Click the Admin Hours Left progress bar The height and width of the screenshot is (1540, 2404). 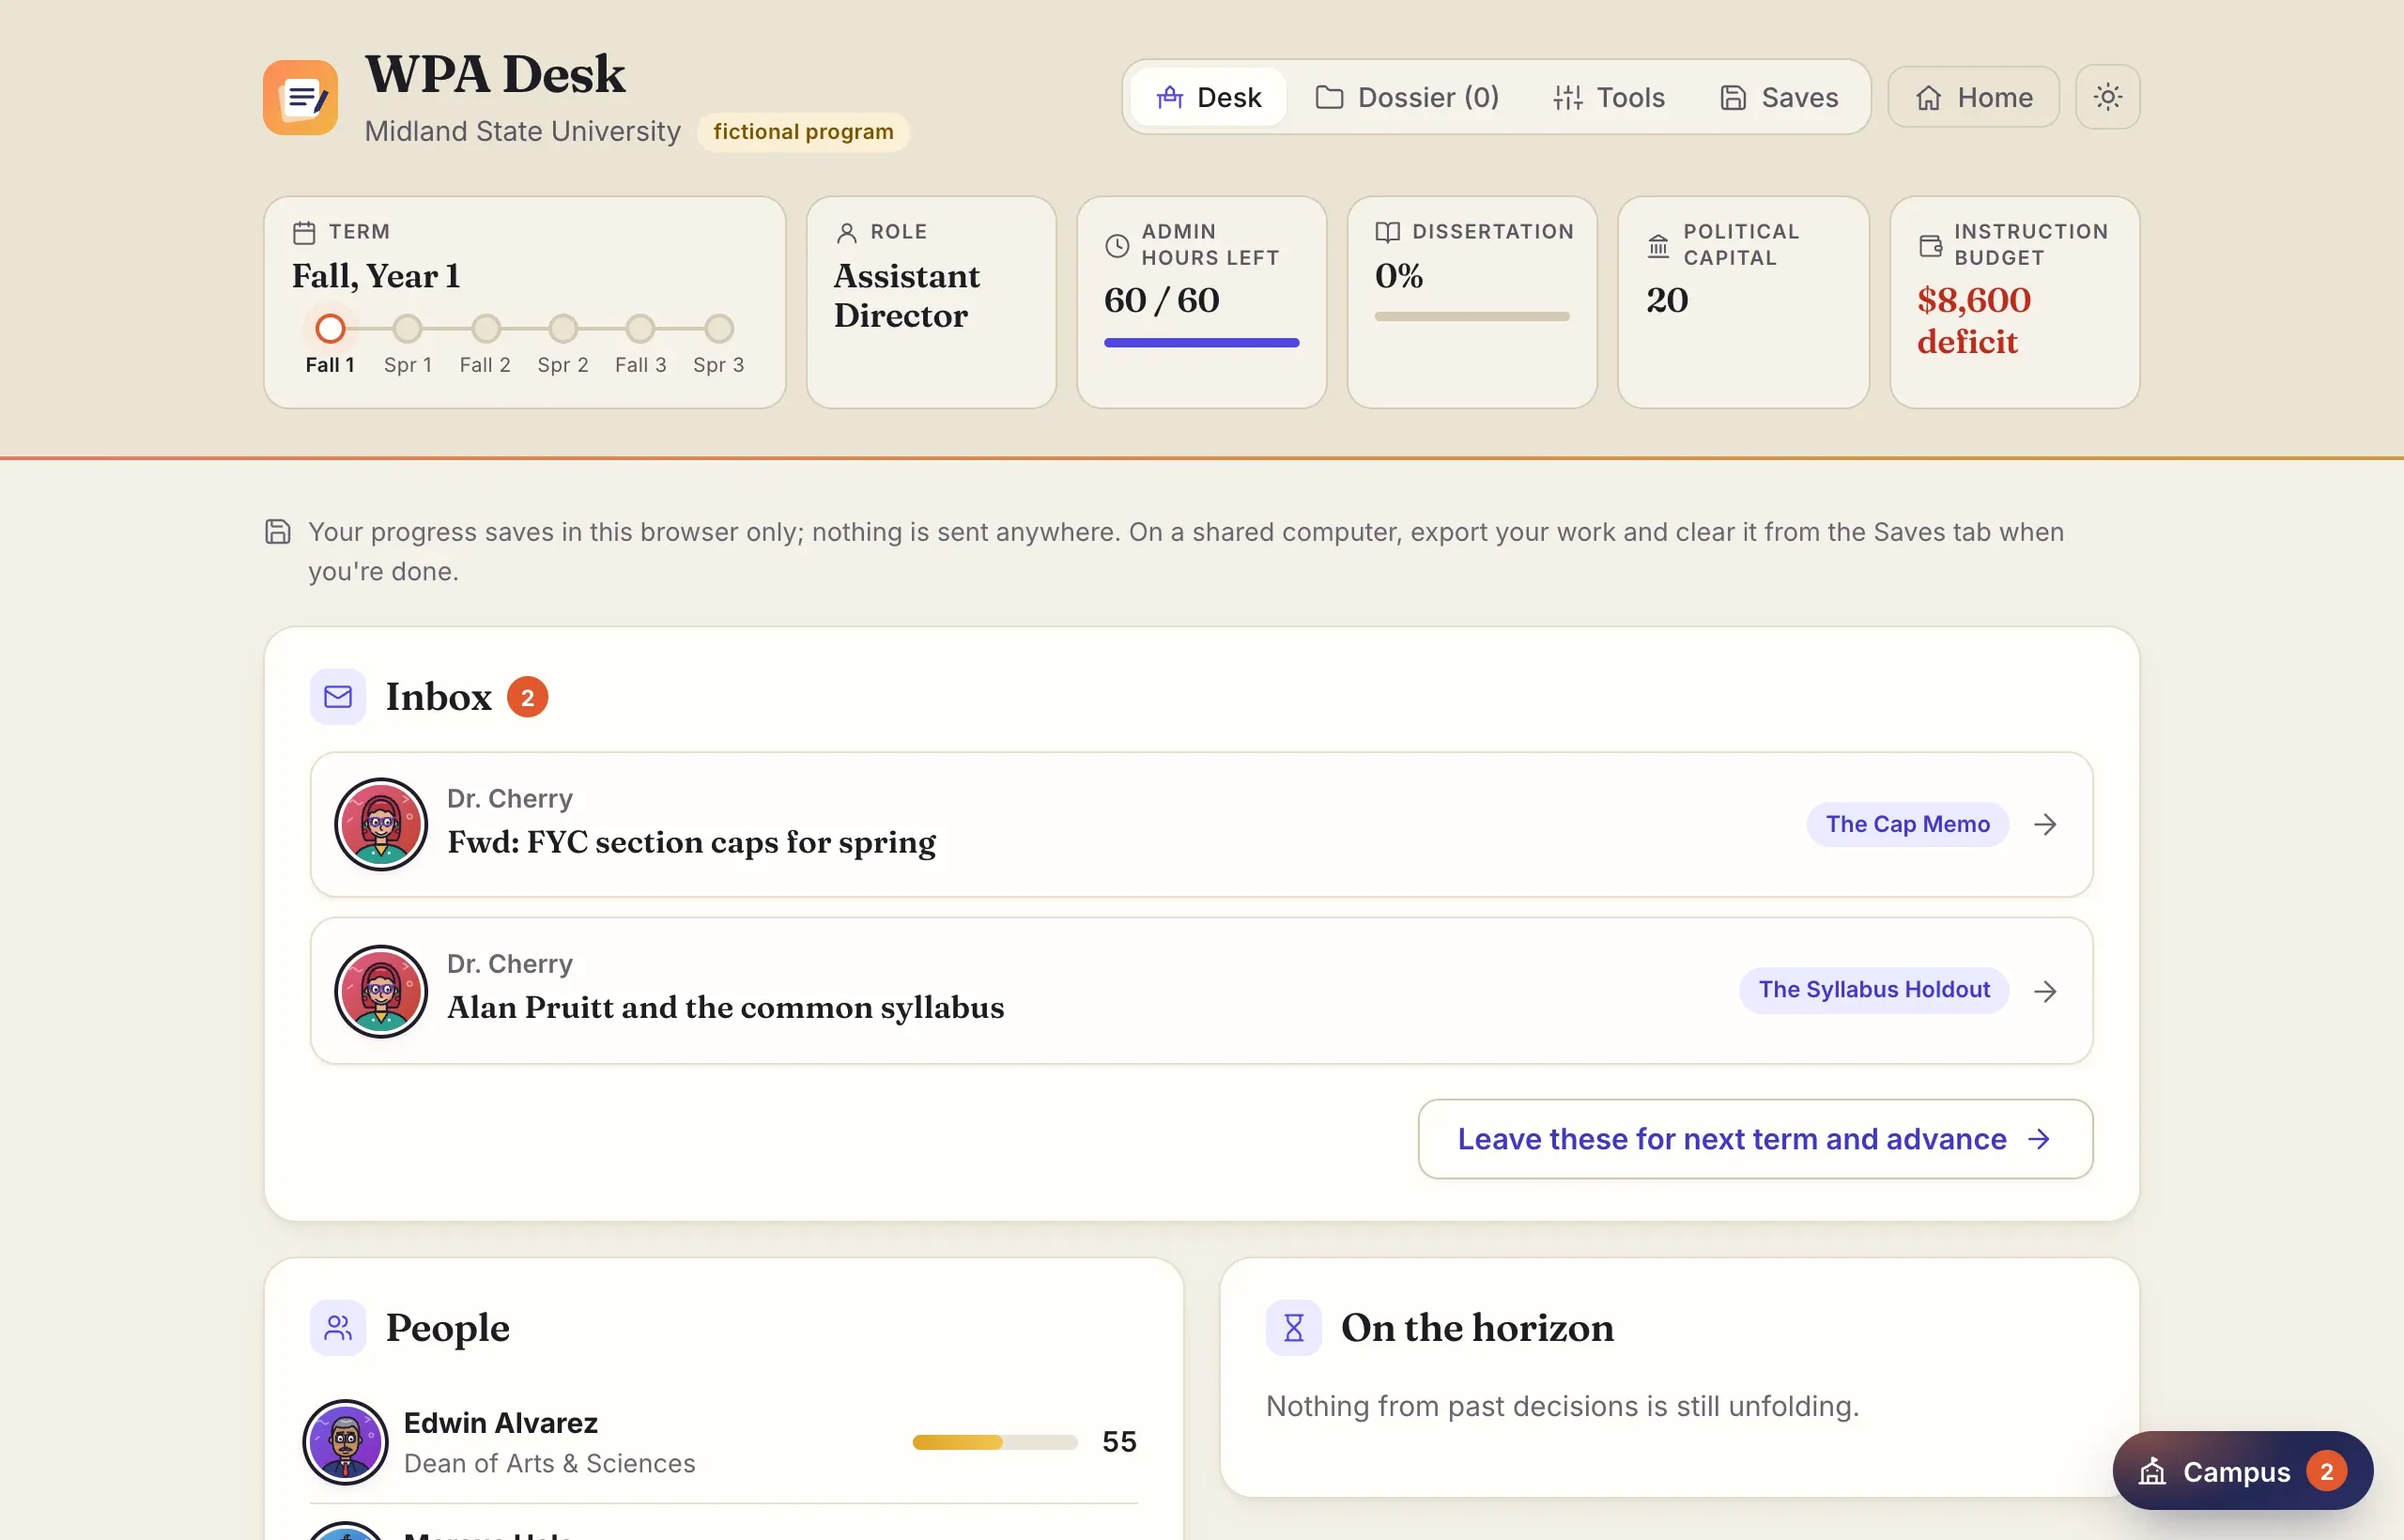coord(1201,343)
